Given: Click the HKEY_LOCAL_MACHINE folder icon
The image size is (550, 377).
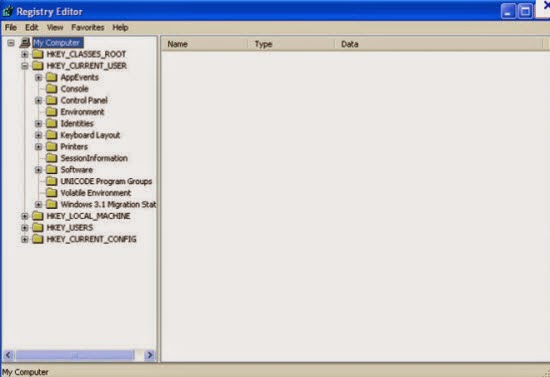Looking at the screenshot, I should point(38,216).
